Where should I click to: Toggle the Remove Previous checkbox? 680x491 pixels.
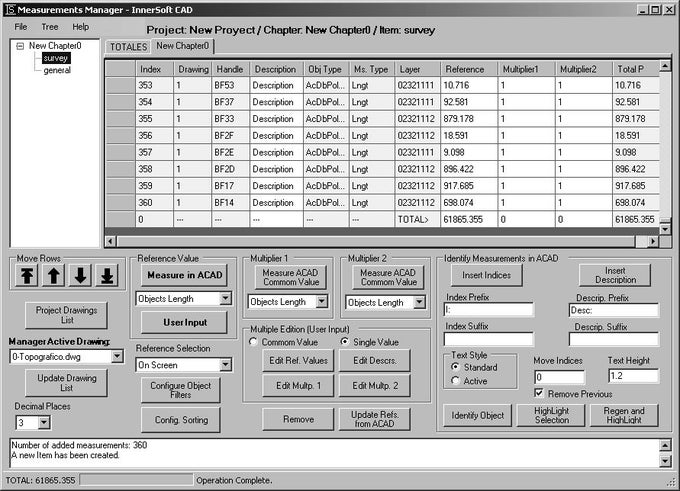click(539, 393)
